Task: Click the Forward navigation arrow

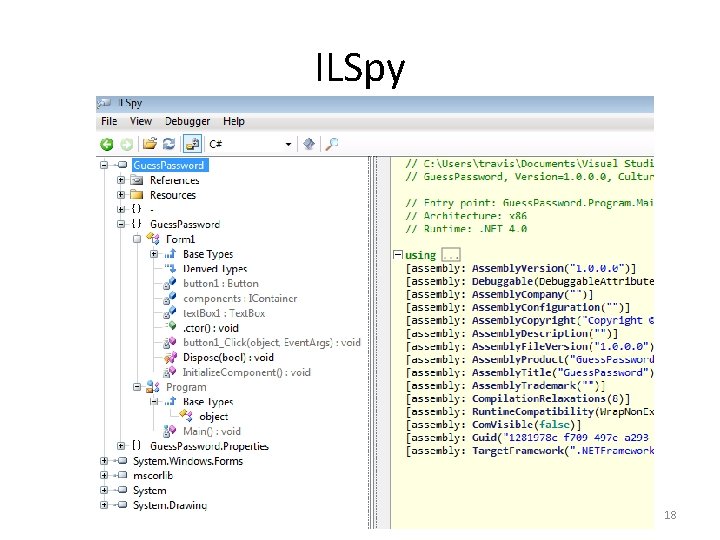Action: click(127, 145)
